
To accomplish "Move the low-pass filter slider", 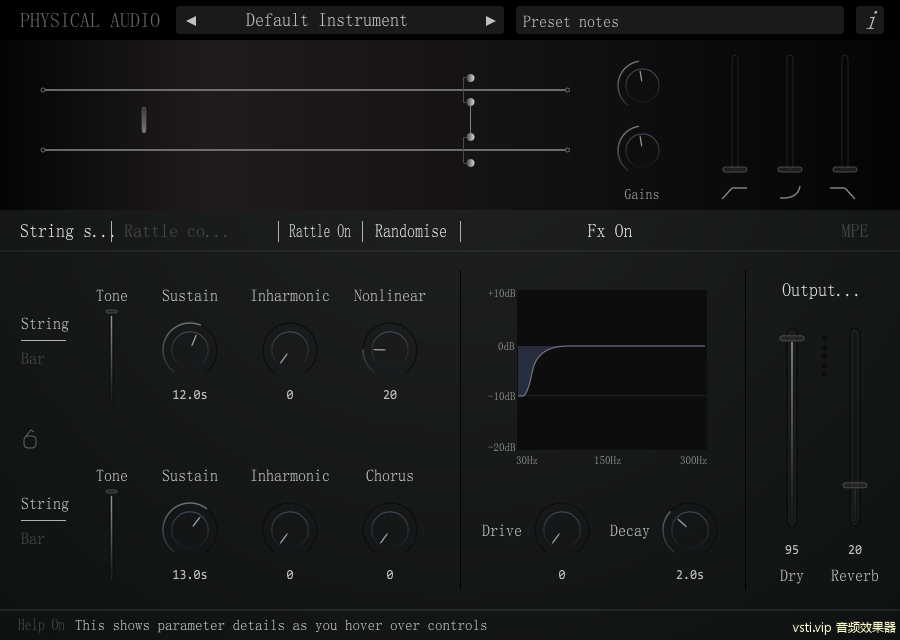I will pyautogui.click(x=845, y=169).
